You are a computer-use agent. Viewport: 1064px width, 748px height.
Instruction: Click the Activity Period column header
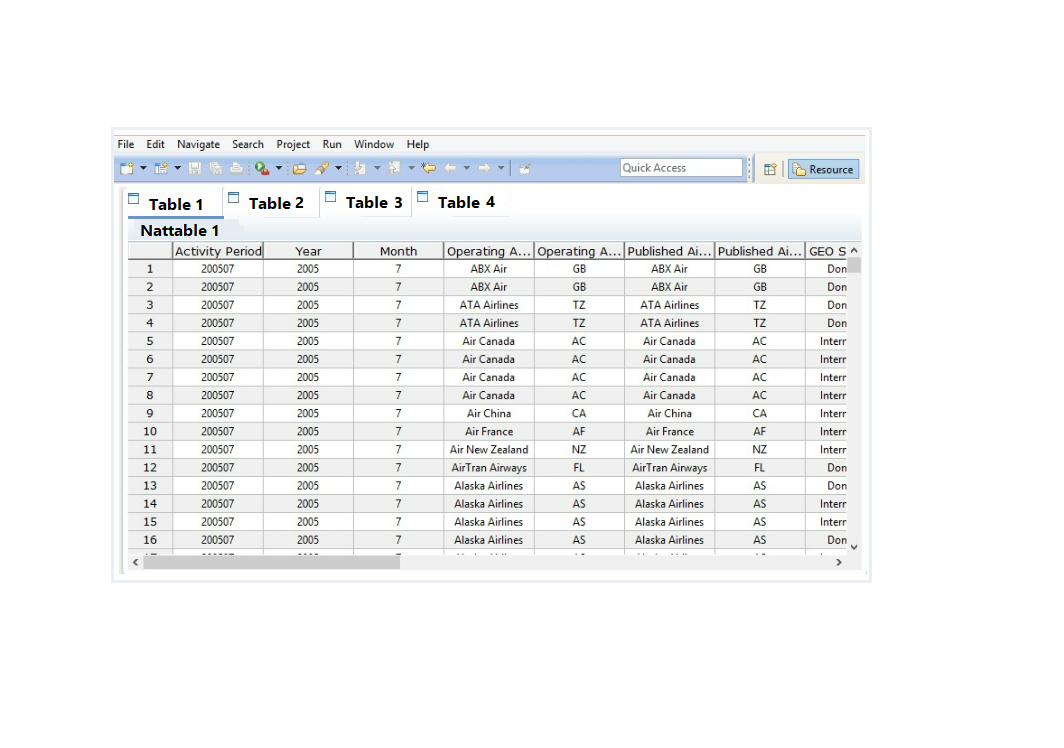coord(218,251)
